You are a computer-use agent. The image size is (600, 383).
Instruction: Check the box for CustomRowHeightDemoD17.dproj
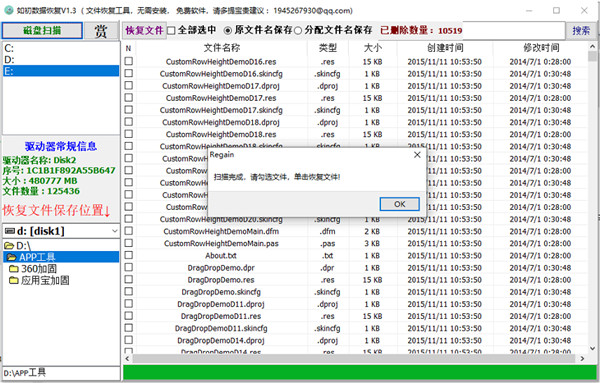click(x=129, y=85)
